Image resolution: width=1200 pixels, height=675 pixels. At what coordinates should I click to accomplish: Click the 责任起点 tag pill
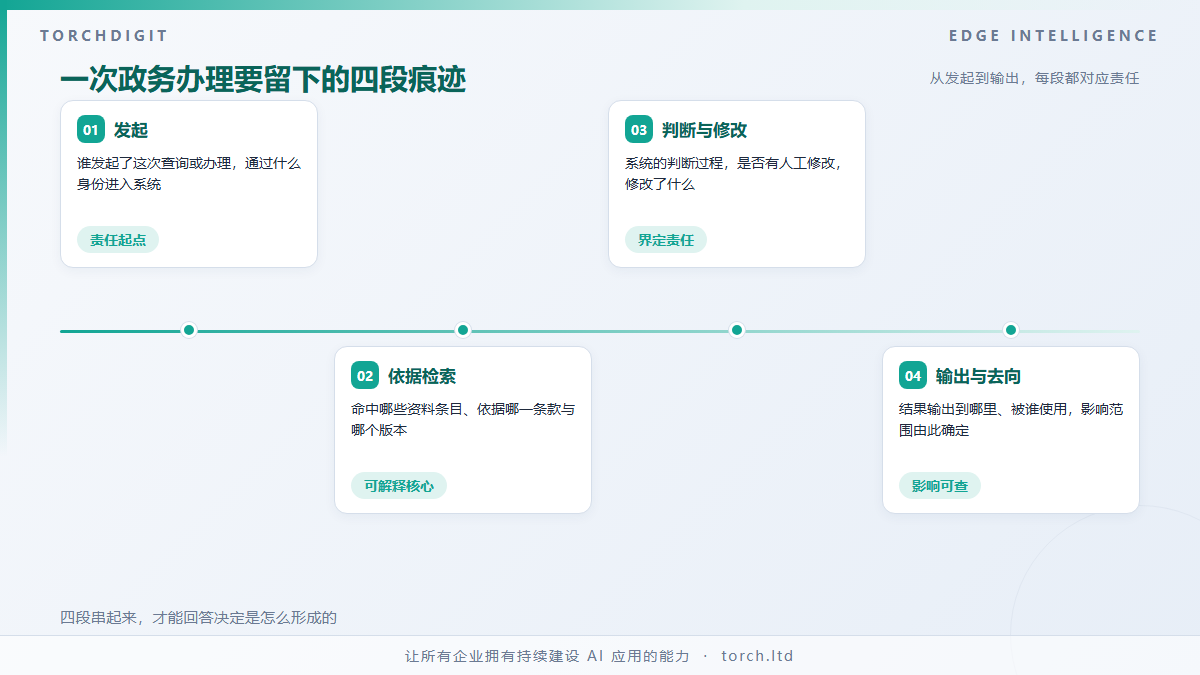[118, 240]
